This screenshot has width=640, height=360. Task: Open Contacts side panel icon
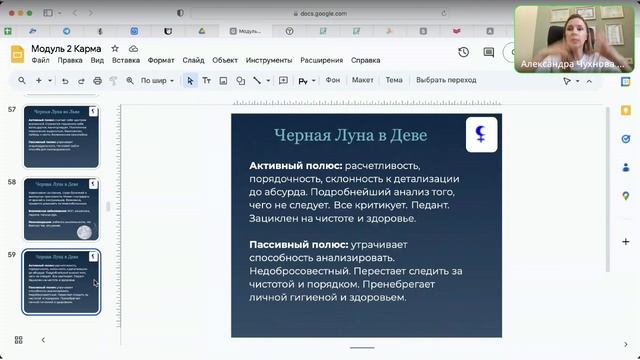tap(625, 167)
